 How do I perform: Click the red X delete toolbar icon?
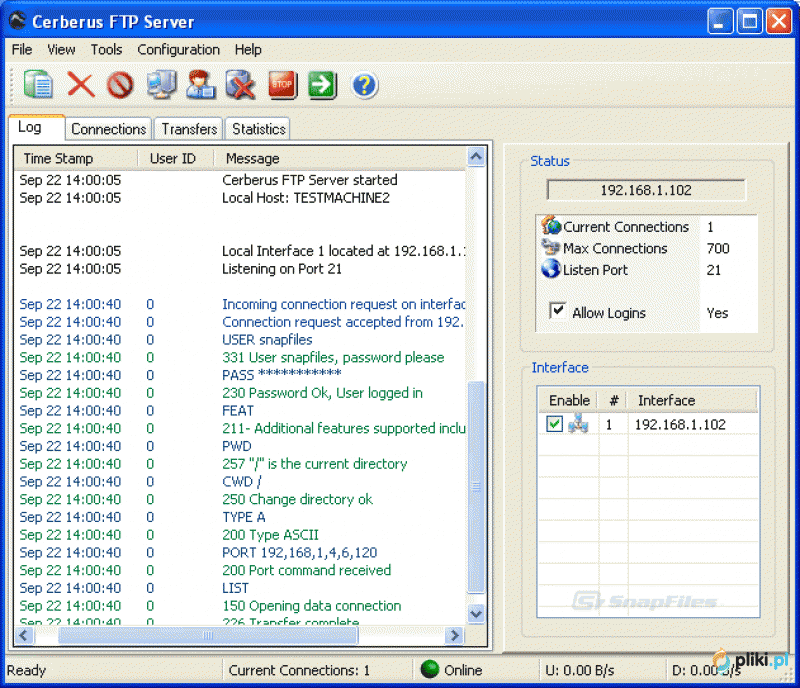pyautogui.click(x=81, y=84)
